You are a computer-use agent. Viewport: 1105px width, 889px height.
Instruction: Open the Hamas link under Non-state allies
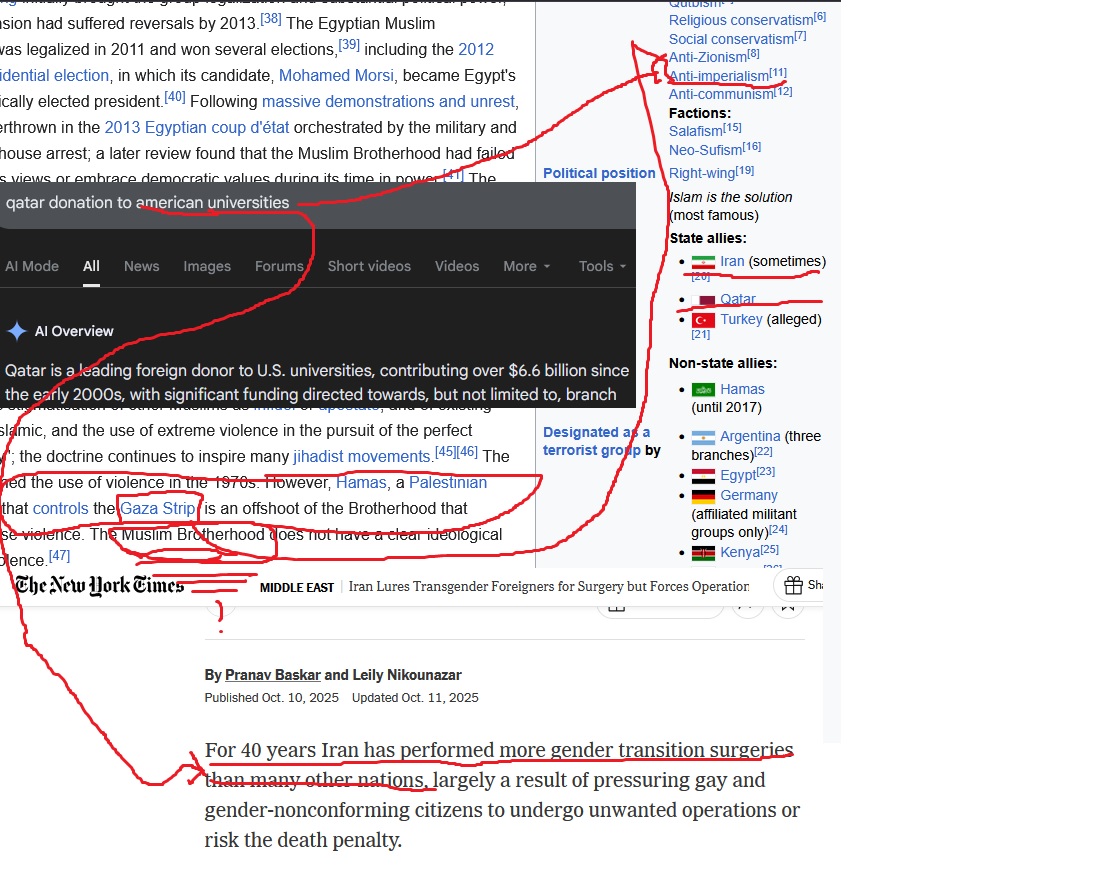coord(742,389)
